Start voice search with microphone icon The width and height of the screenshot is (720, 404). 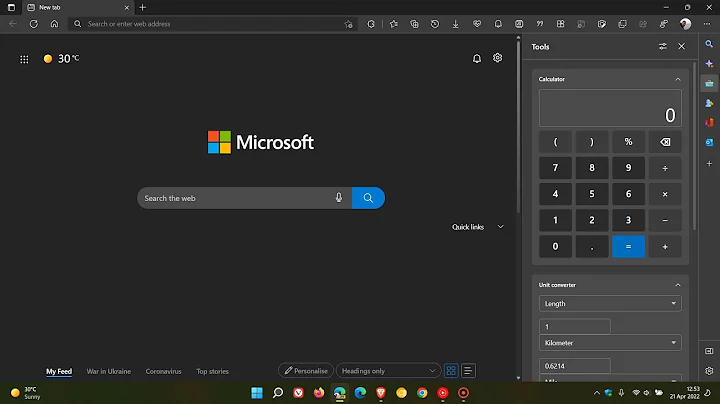(x=338, y=198)
